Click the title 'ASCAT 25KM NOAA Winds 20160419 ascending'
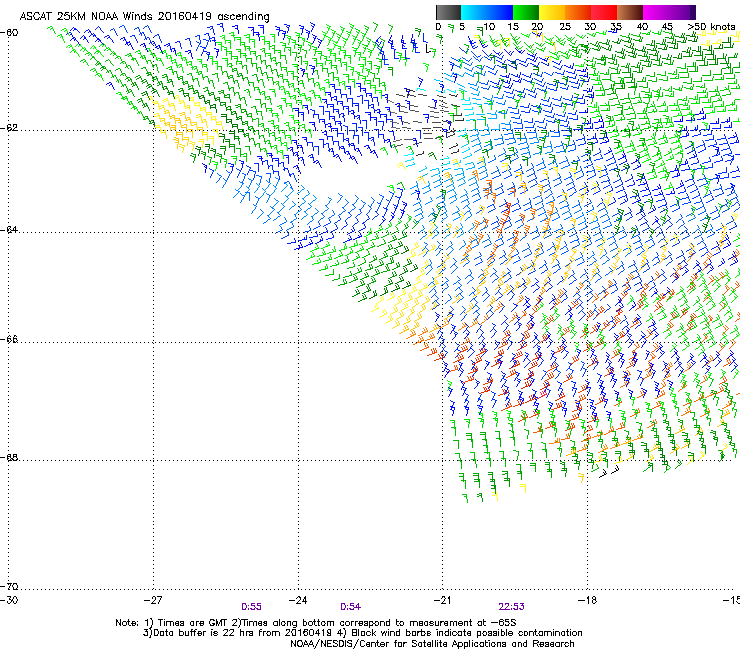Screen dimensions: 740x650 point(144,16)
